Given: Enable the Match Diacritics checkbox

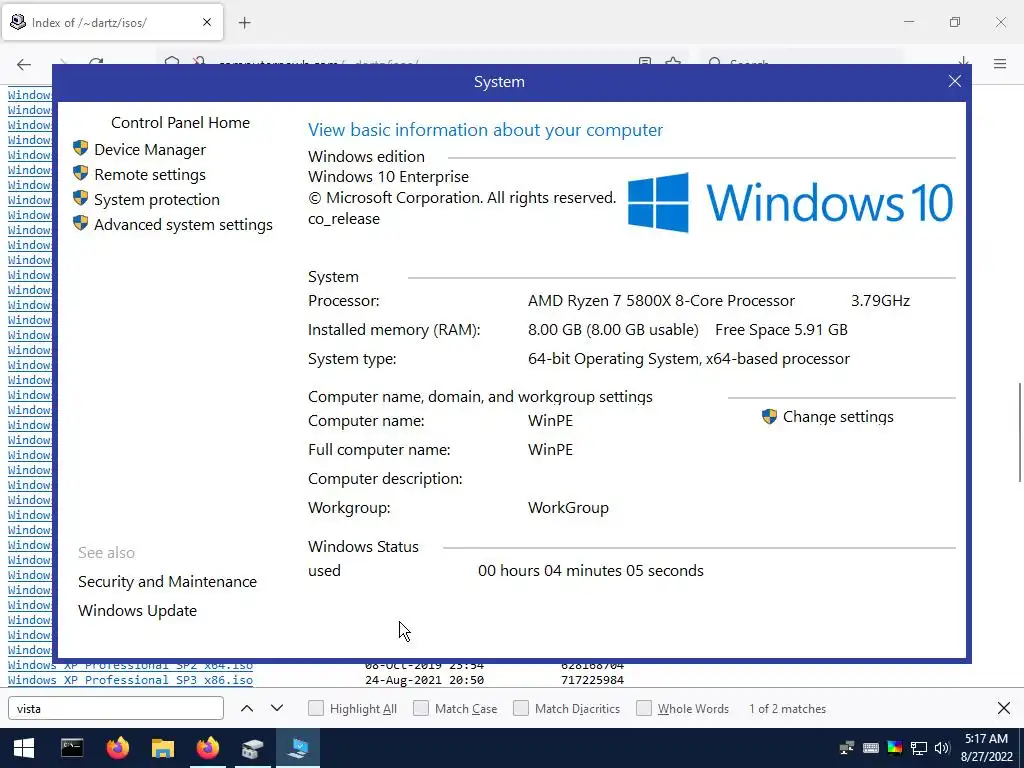Looking at the screenshot, I should [520, 708].
